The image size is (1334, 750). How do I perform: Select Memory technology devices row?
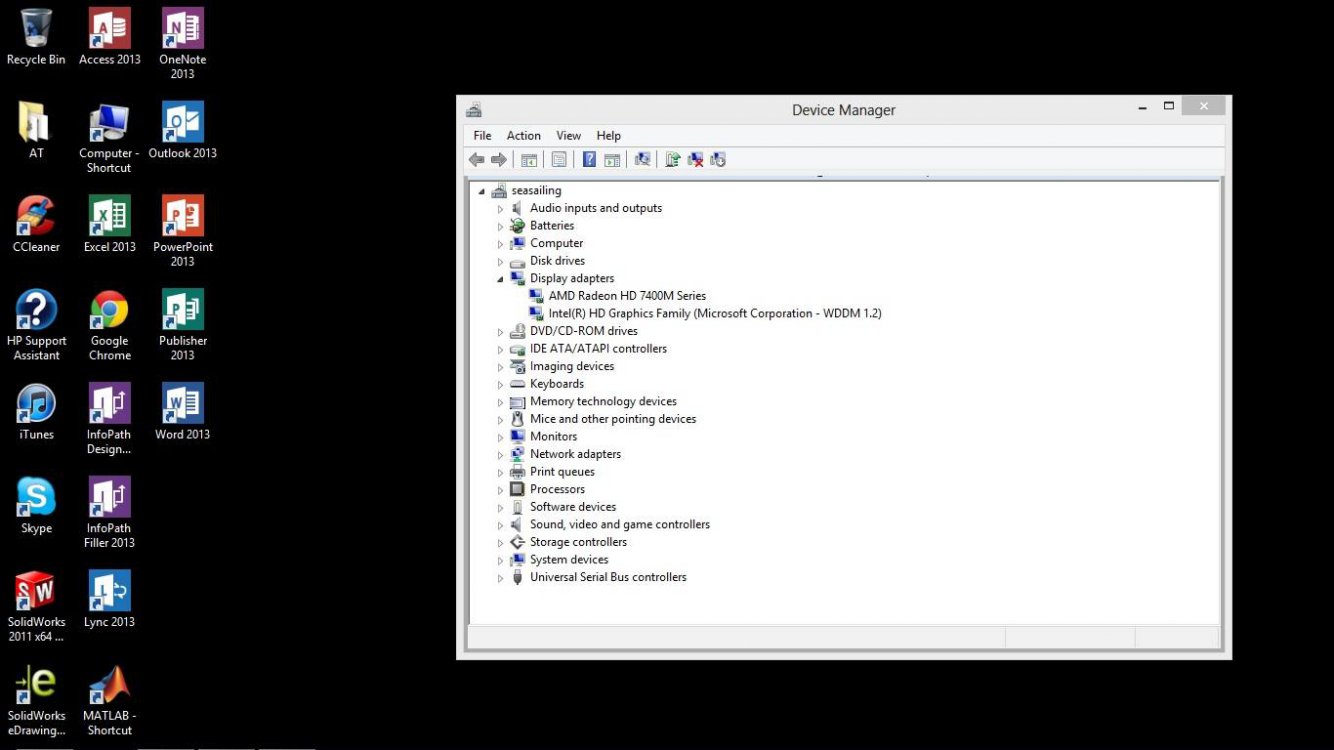click(603, 402)
